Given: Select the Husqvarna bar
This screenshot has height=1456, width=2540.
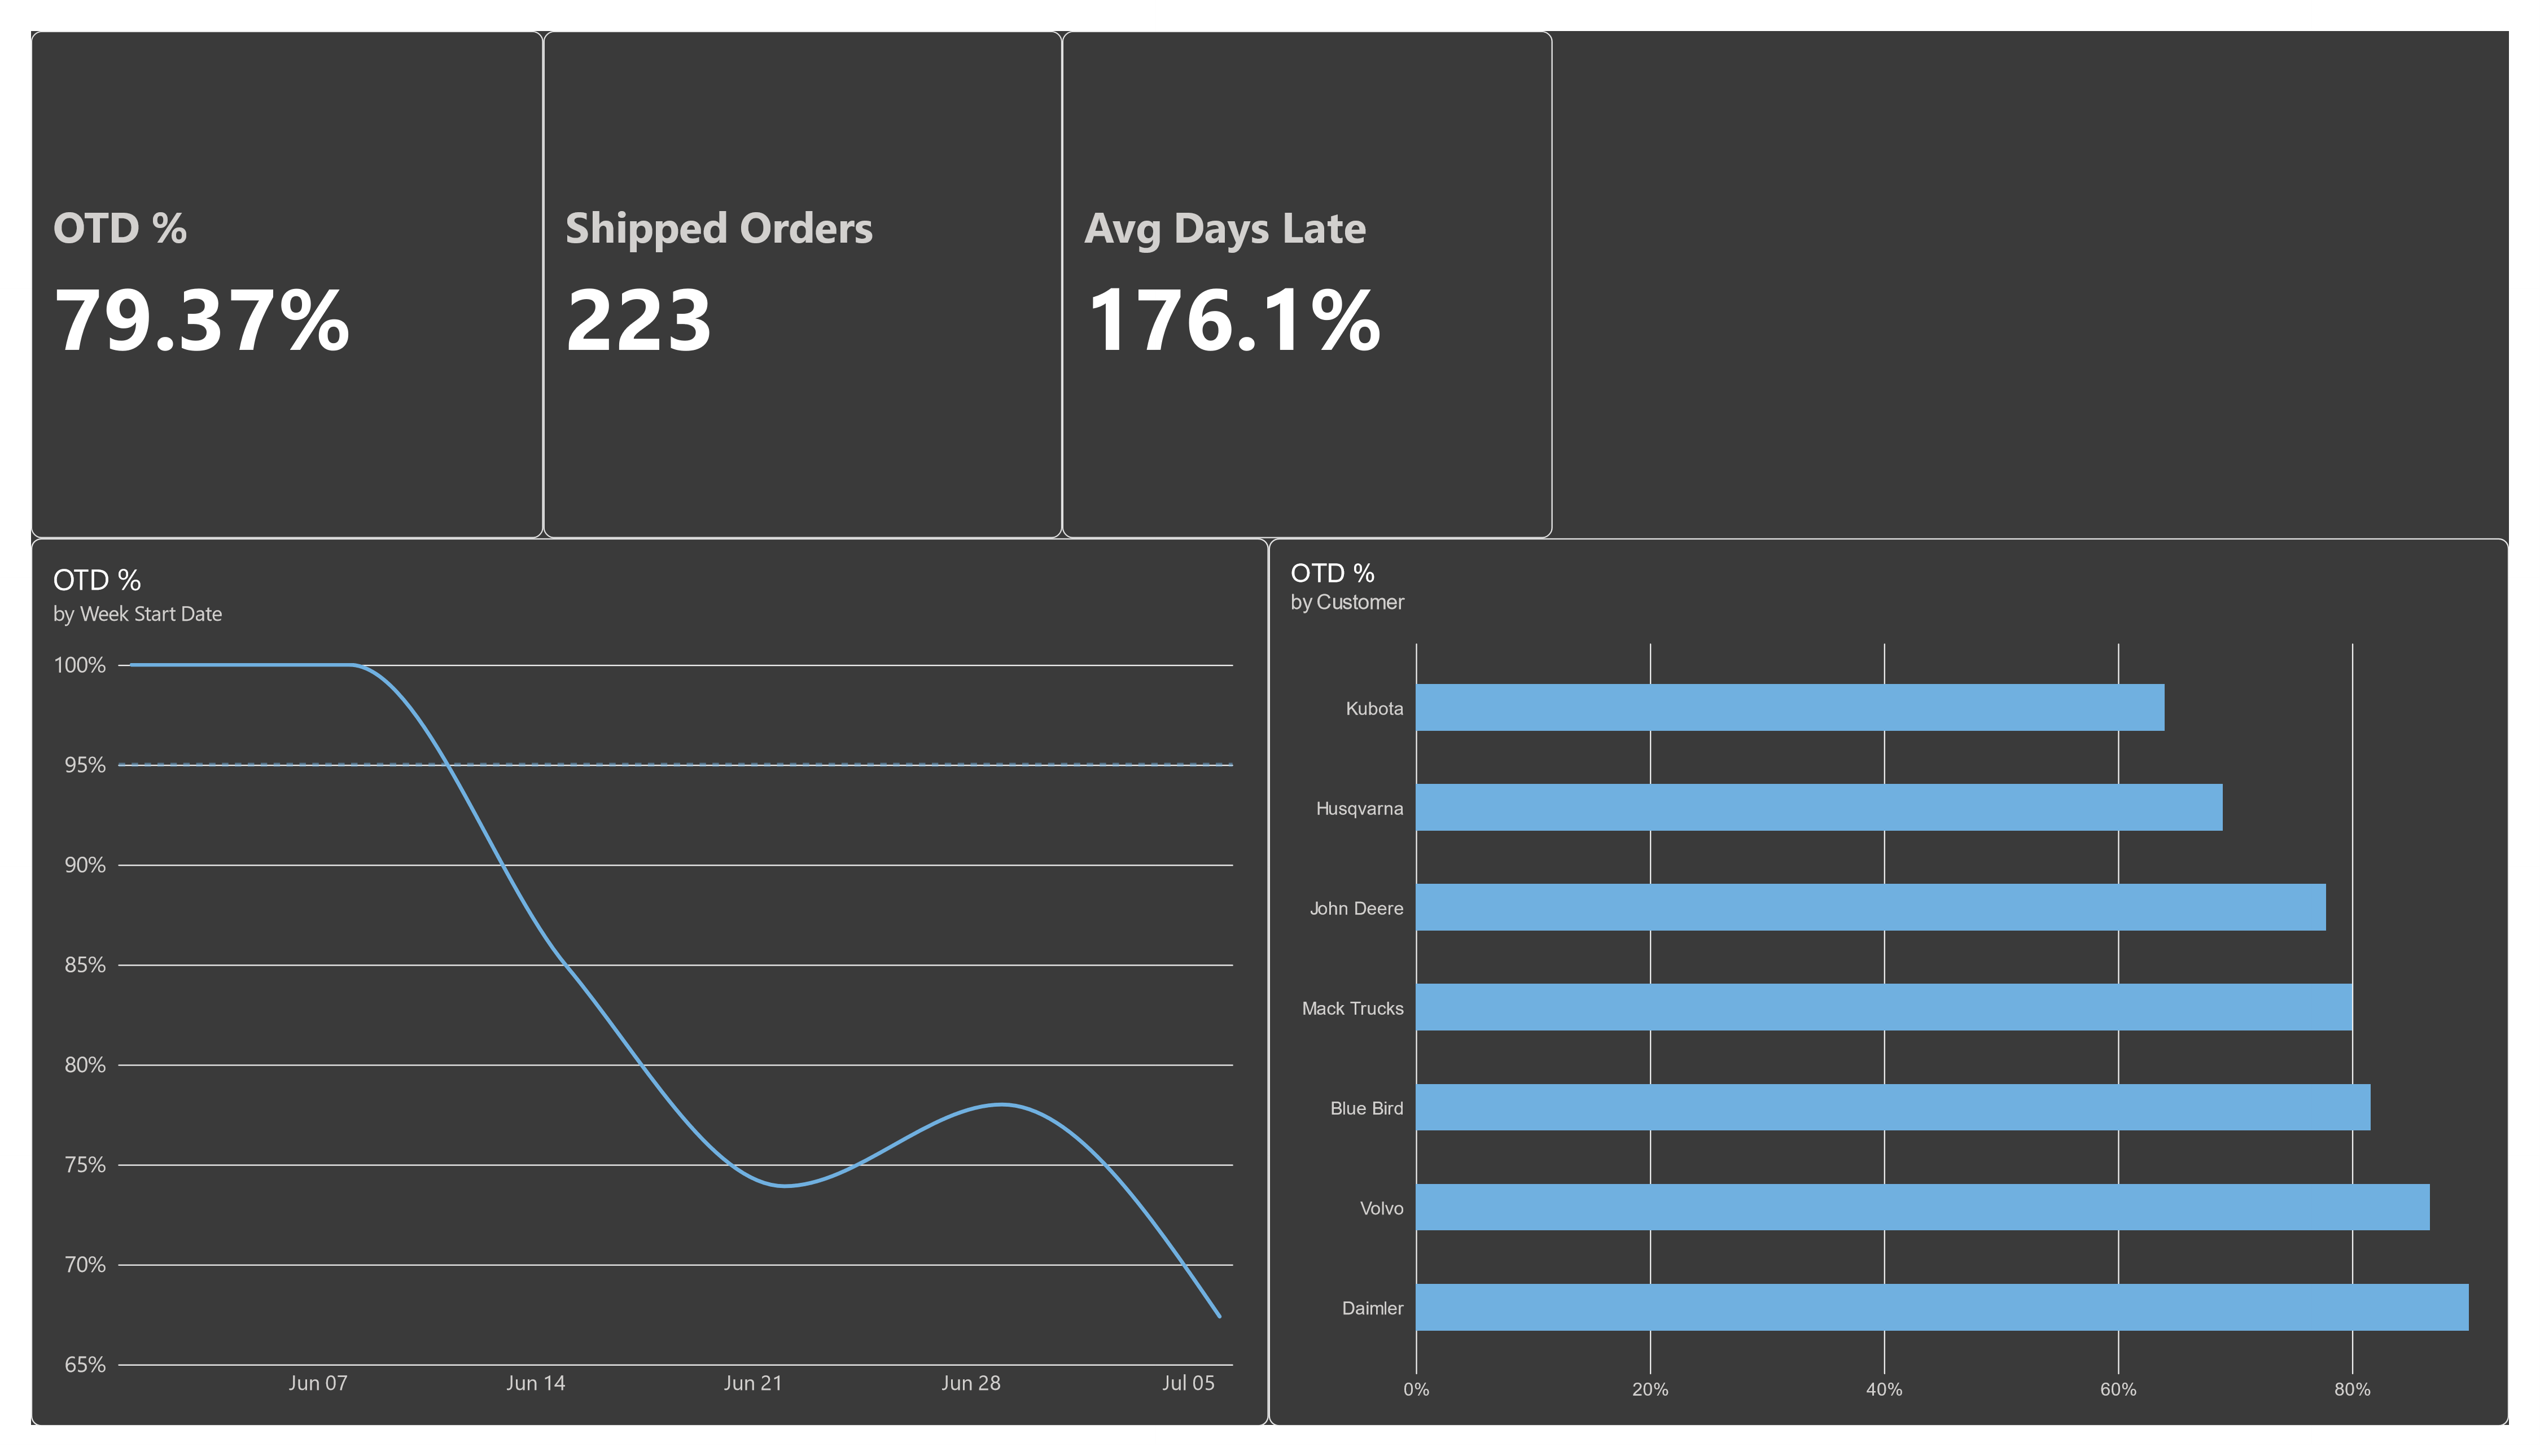Looking at the screenshot, I should (x=1819, y=808).
